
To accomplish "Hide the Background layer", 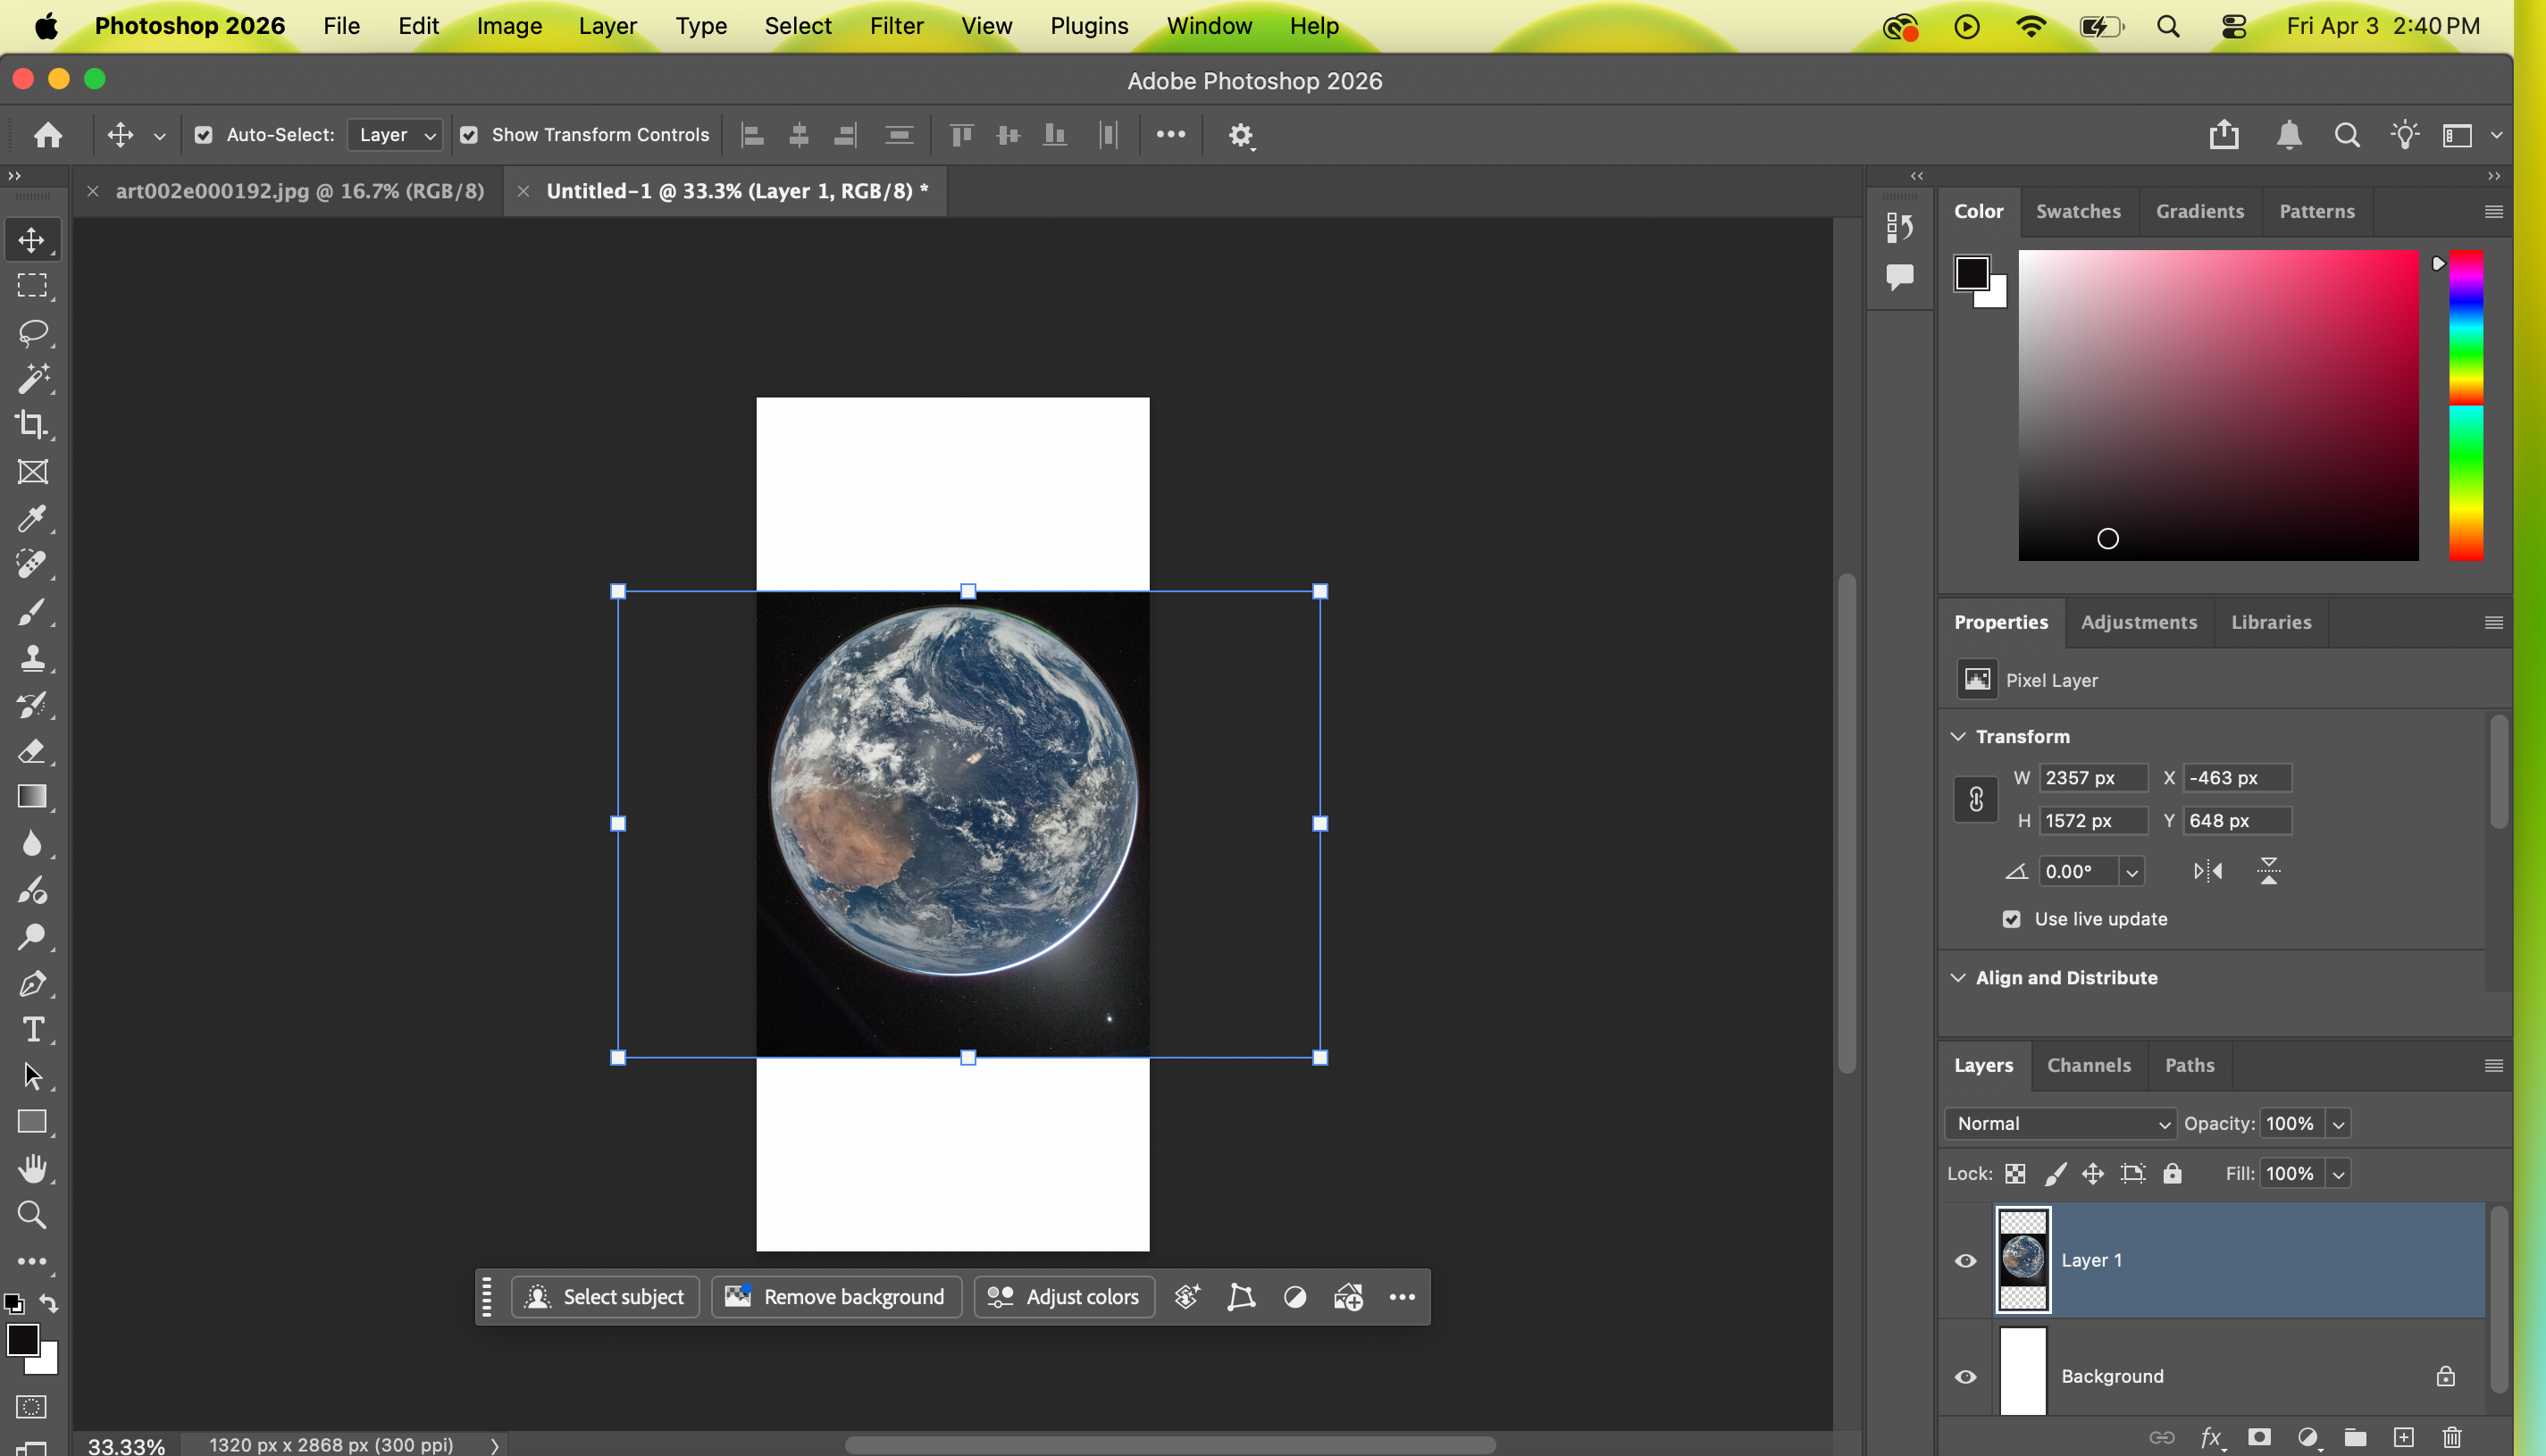I will click(x=1966, y=1376).
